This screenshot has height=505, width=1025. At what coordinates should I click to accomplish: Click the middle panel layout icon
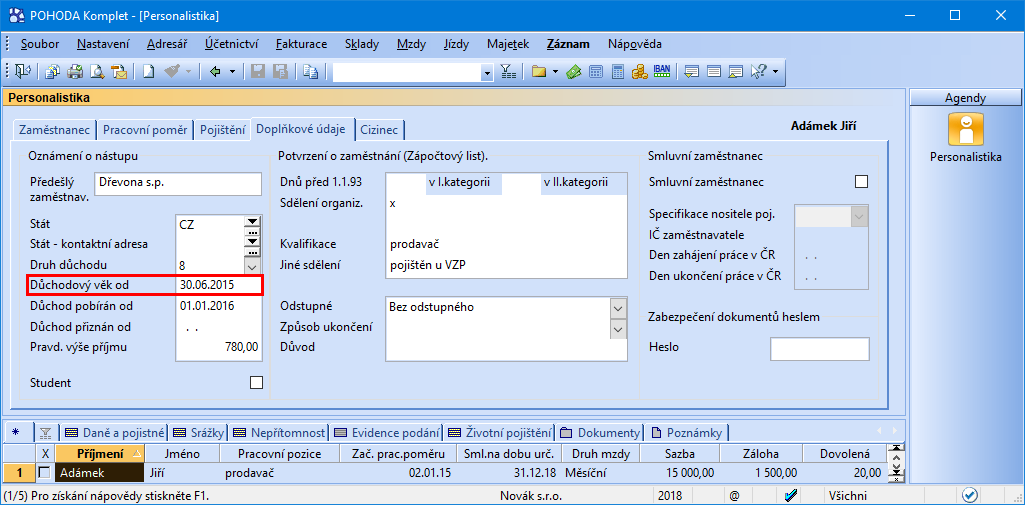coord(714,71)
